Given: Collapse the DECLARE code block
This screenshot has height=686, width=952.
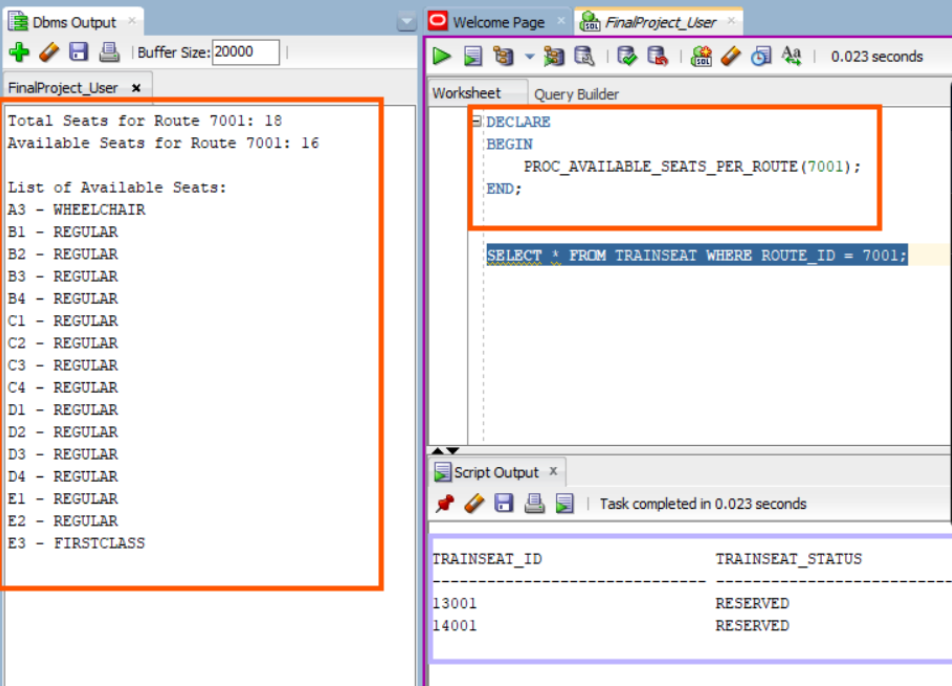Looking at the screenshot, I should pyautogui.click(x=476, y=121).
